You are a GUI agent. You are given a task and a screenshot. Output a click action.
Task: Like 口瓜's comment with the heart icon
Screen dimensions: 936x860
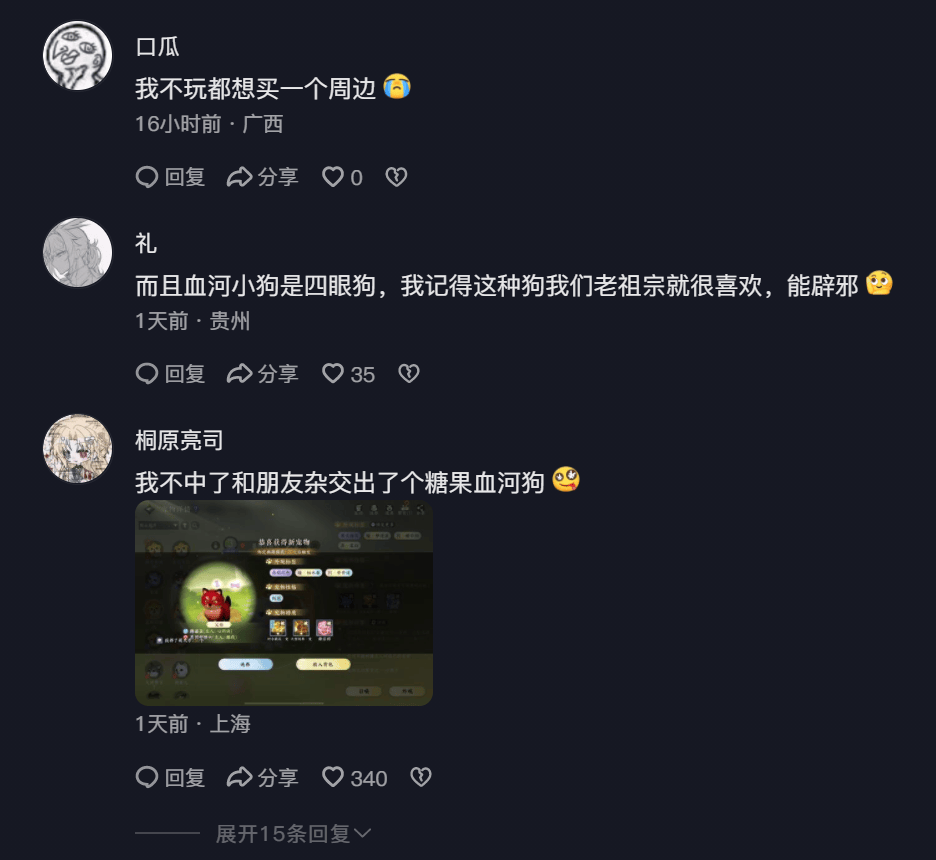point(332,177)
